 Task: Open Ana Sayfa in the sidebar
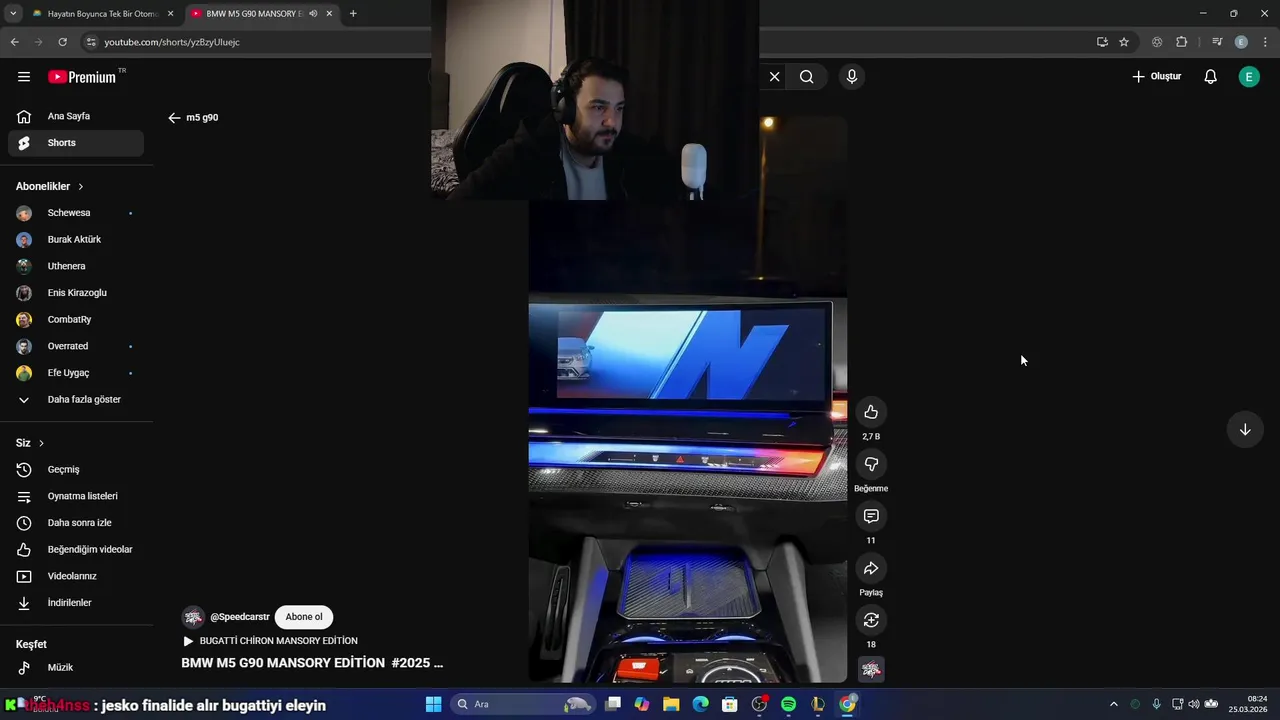(76, 116)
